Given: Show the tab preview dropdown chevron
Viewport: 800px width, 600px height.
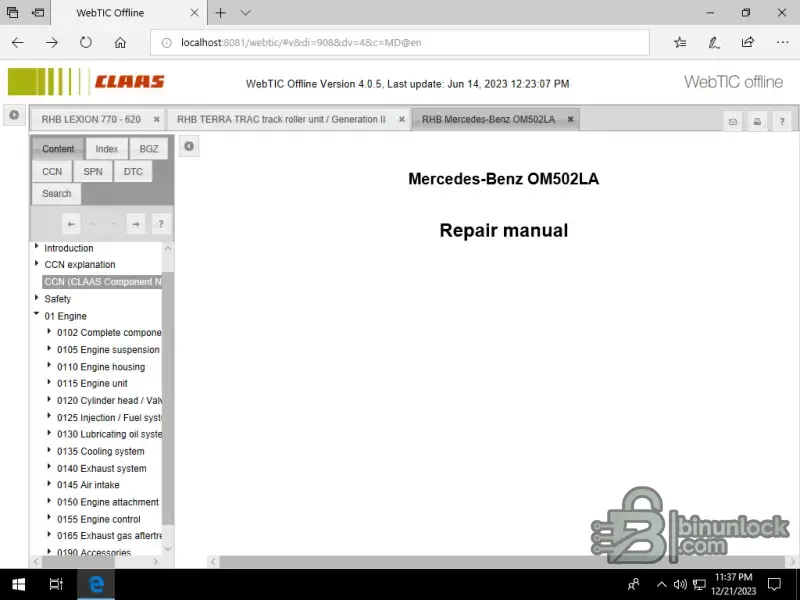Looking at the screenshot, I should coord(246,13).
